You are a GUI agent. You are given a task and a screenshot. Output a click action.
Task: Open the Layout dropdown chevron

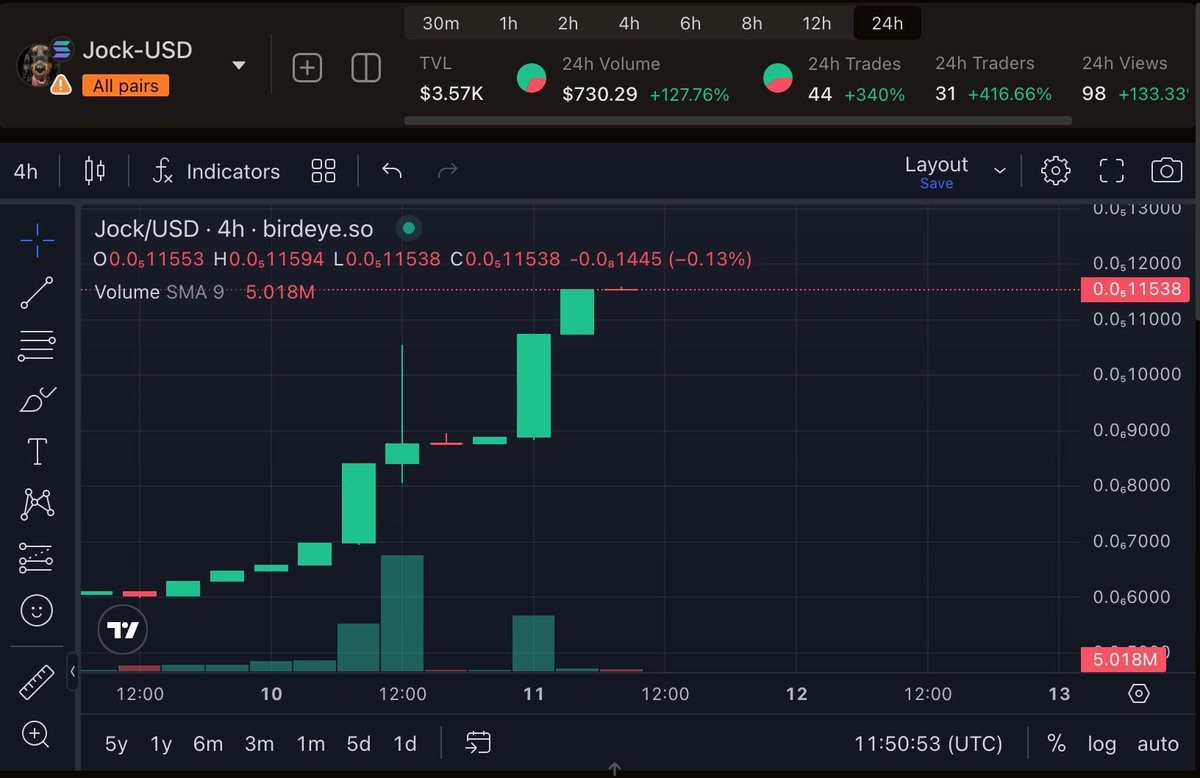(999, 171)
